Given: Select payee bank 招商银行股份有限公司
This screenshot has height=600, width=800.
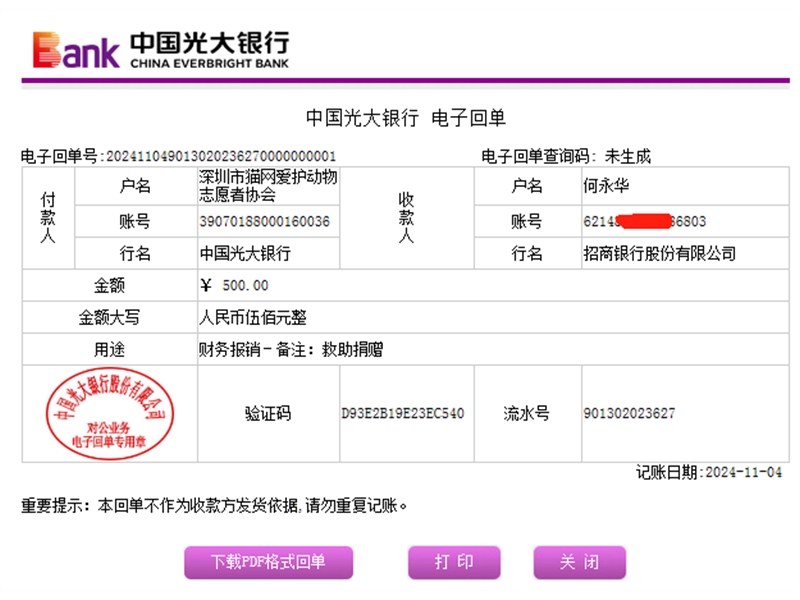Looking at the screenshot, I should click(x=660, y=253).
